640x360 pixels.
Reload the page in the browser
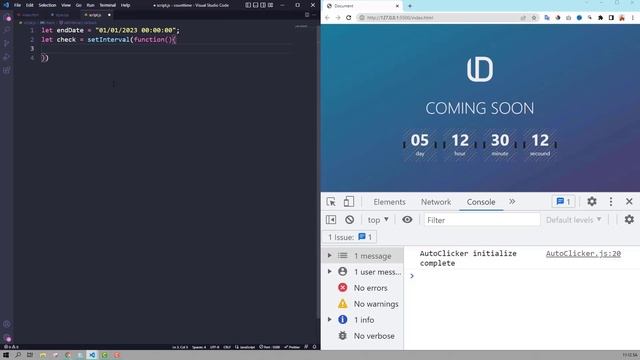pos(349,18)
